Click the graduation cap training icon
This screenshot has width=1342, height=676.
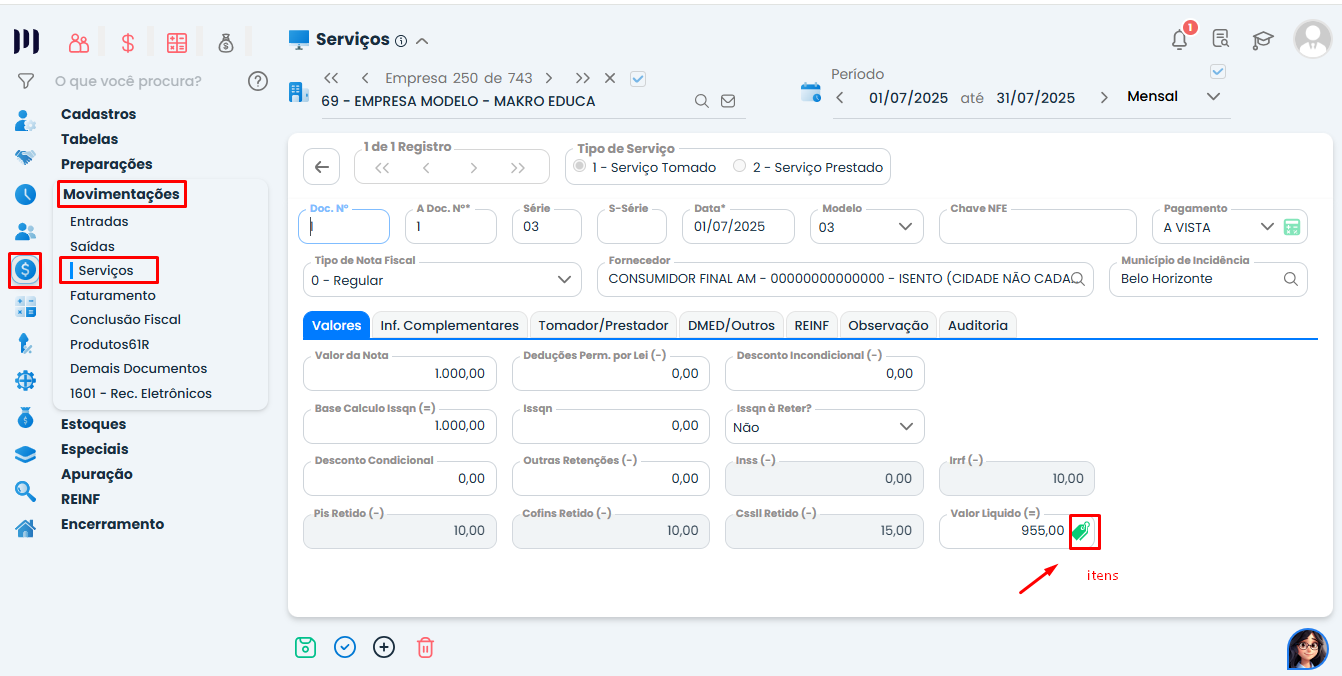click(1263, 40)
